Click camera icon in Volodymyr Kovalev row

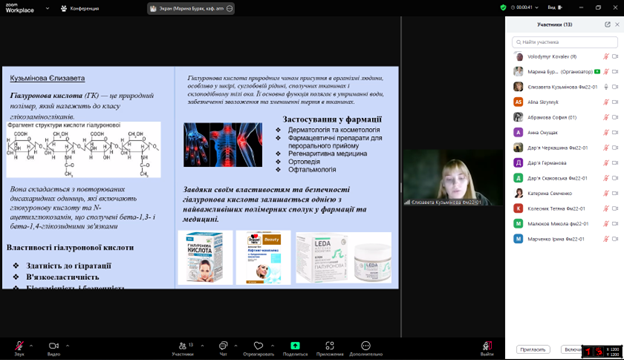pyautogui.click(x=615, y=56)
